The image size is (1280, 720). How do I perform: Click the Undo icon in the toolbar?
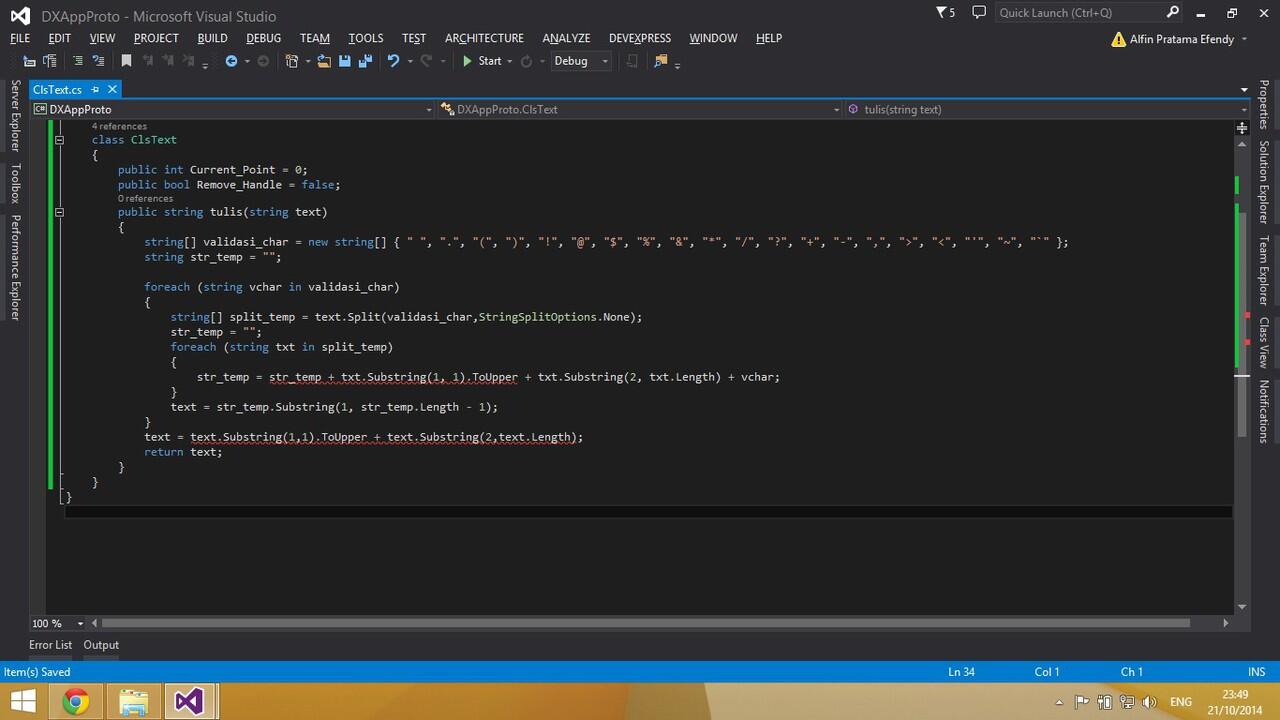[393, 61]
